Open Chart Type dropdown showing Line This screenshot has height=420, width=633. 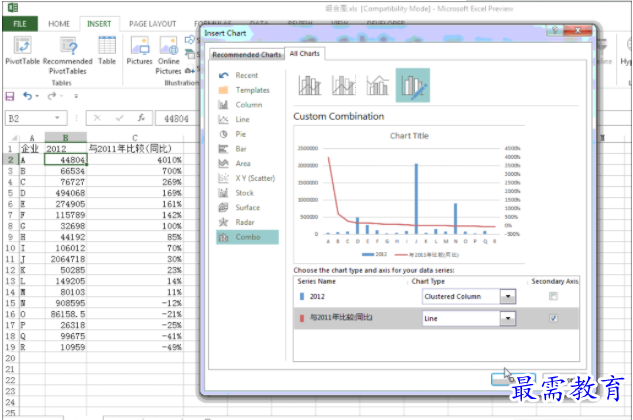pyautogui.click(x=508, y=318)
